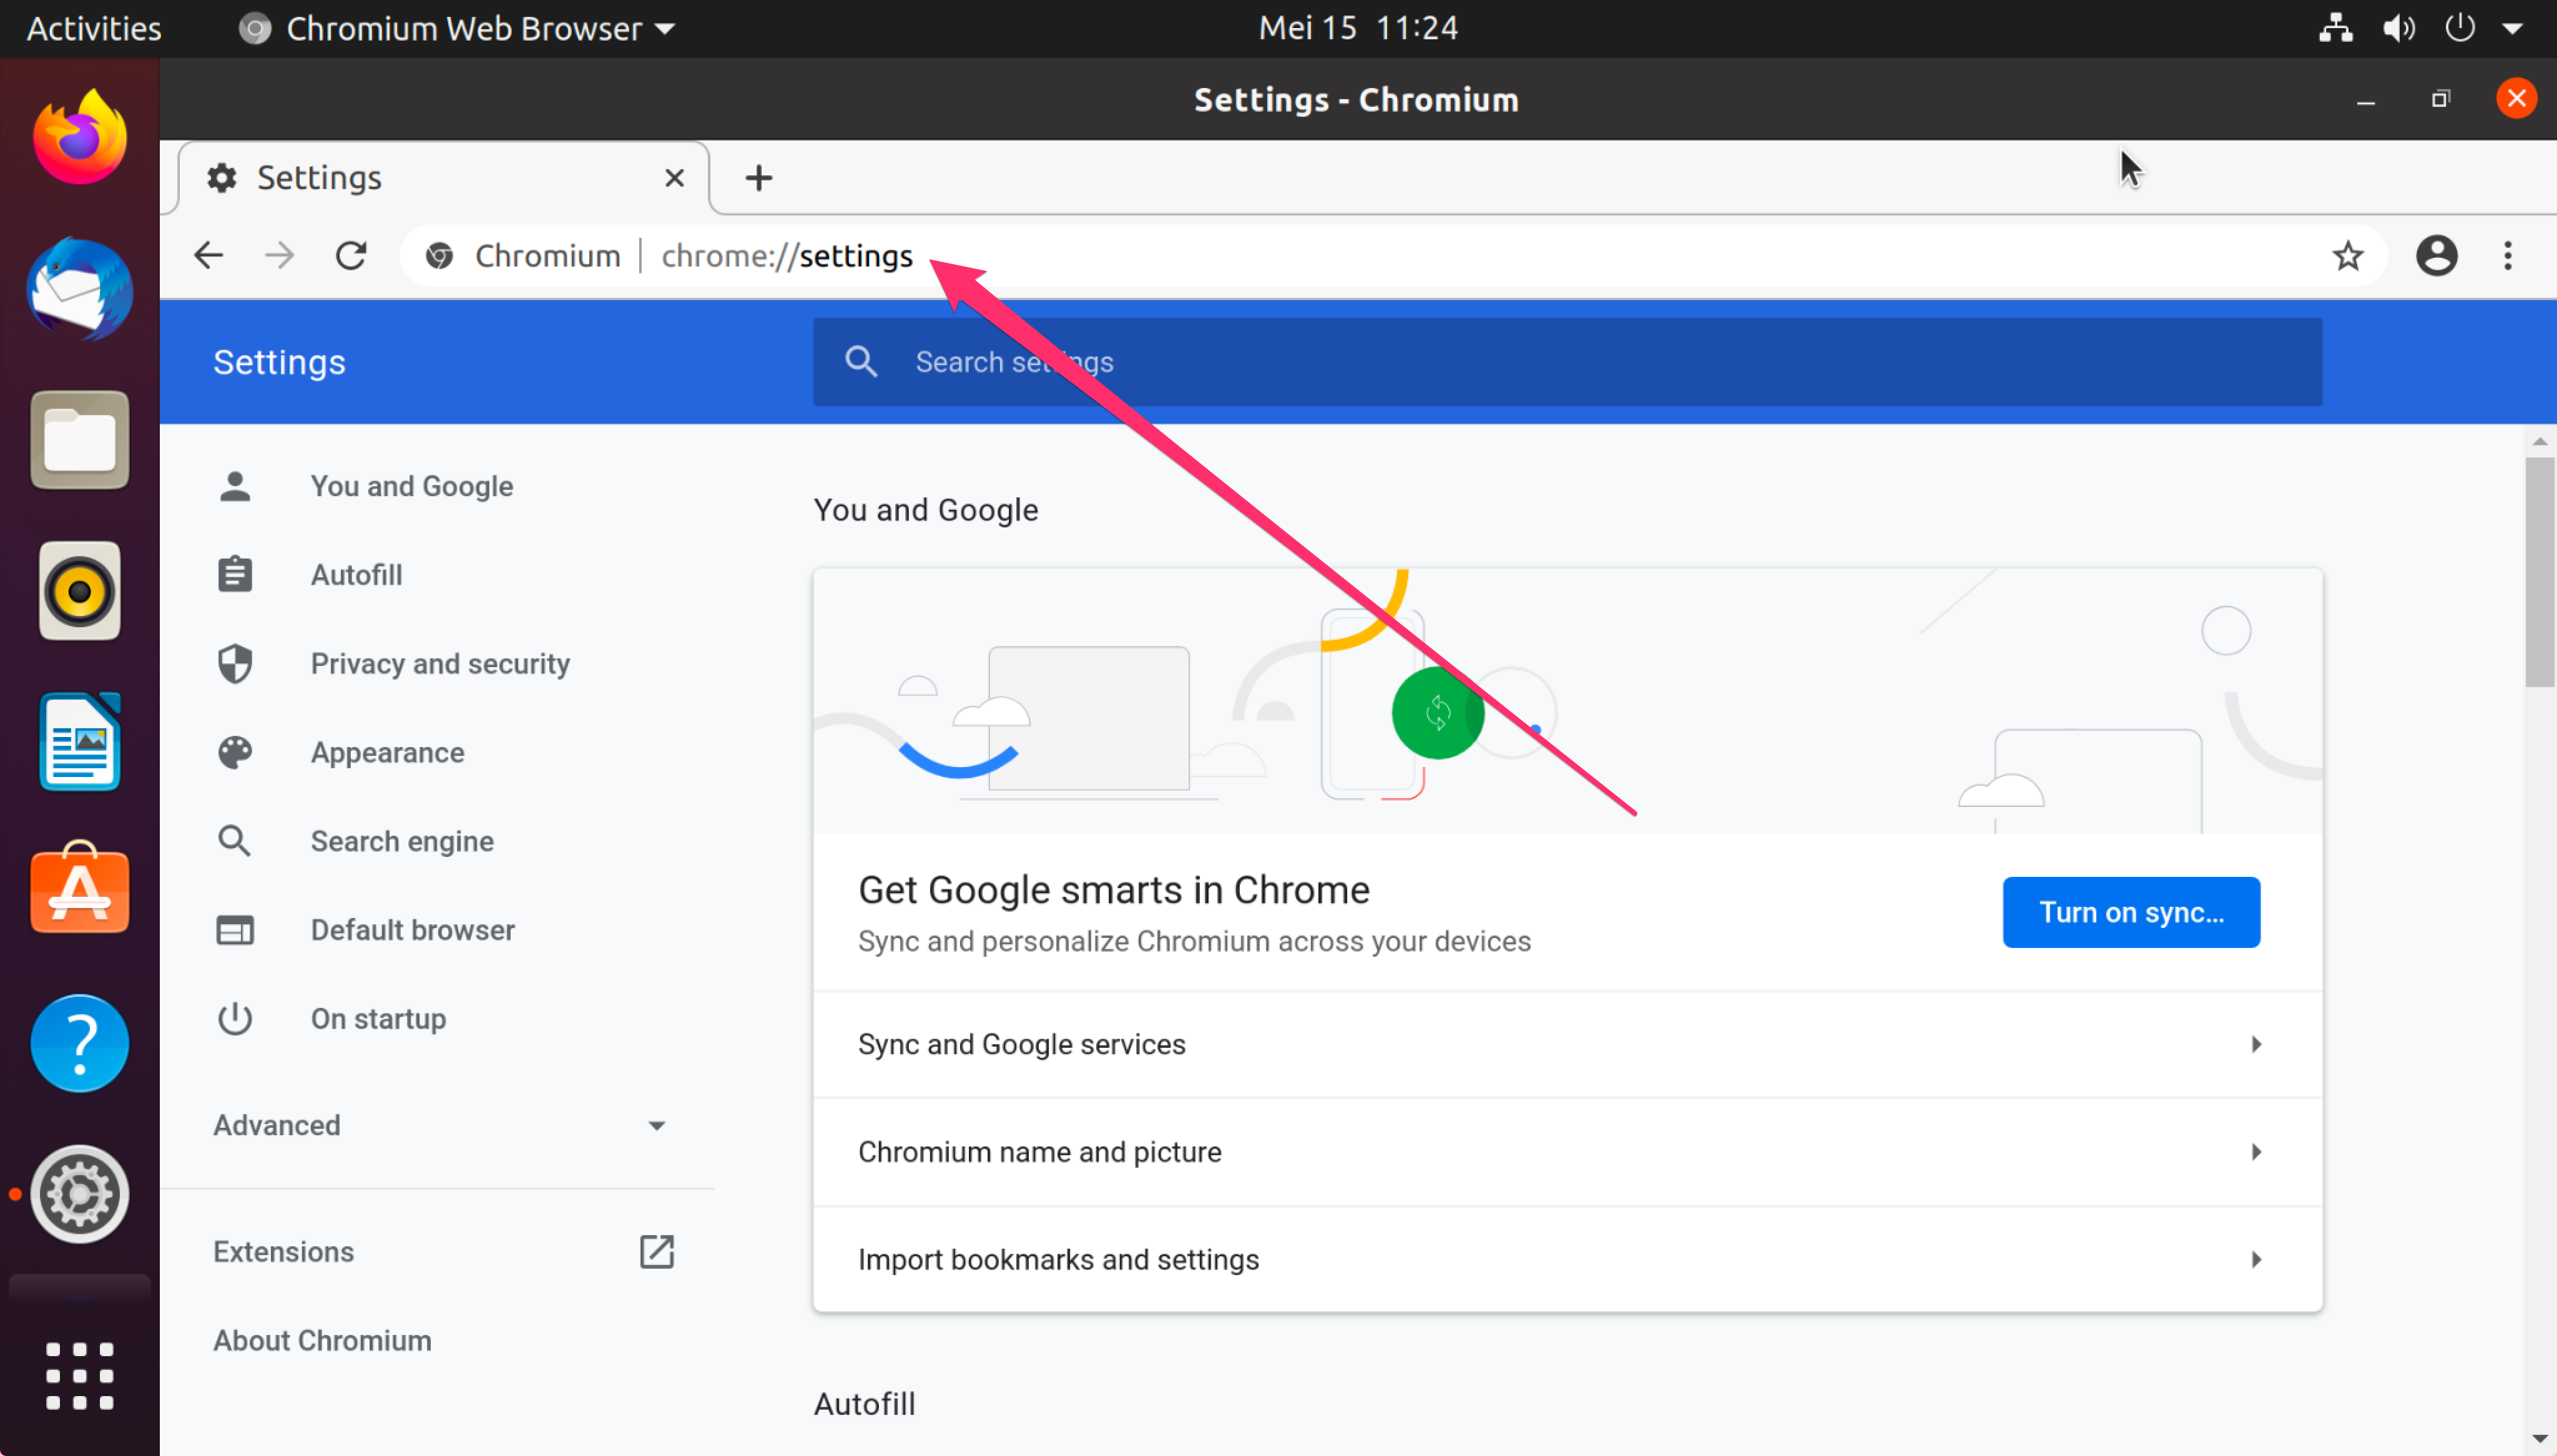Click the power icon beside On startup
Screen dimensions: 2557x1456
pyautogui.click(x=235, y=1019)
